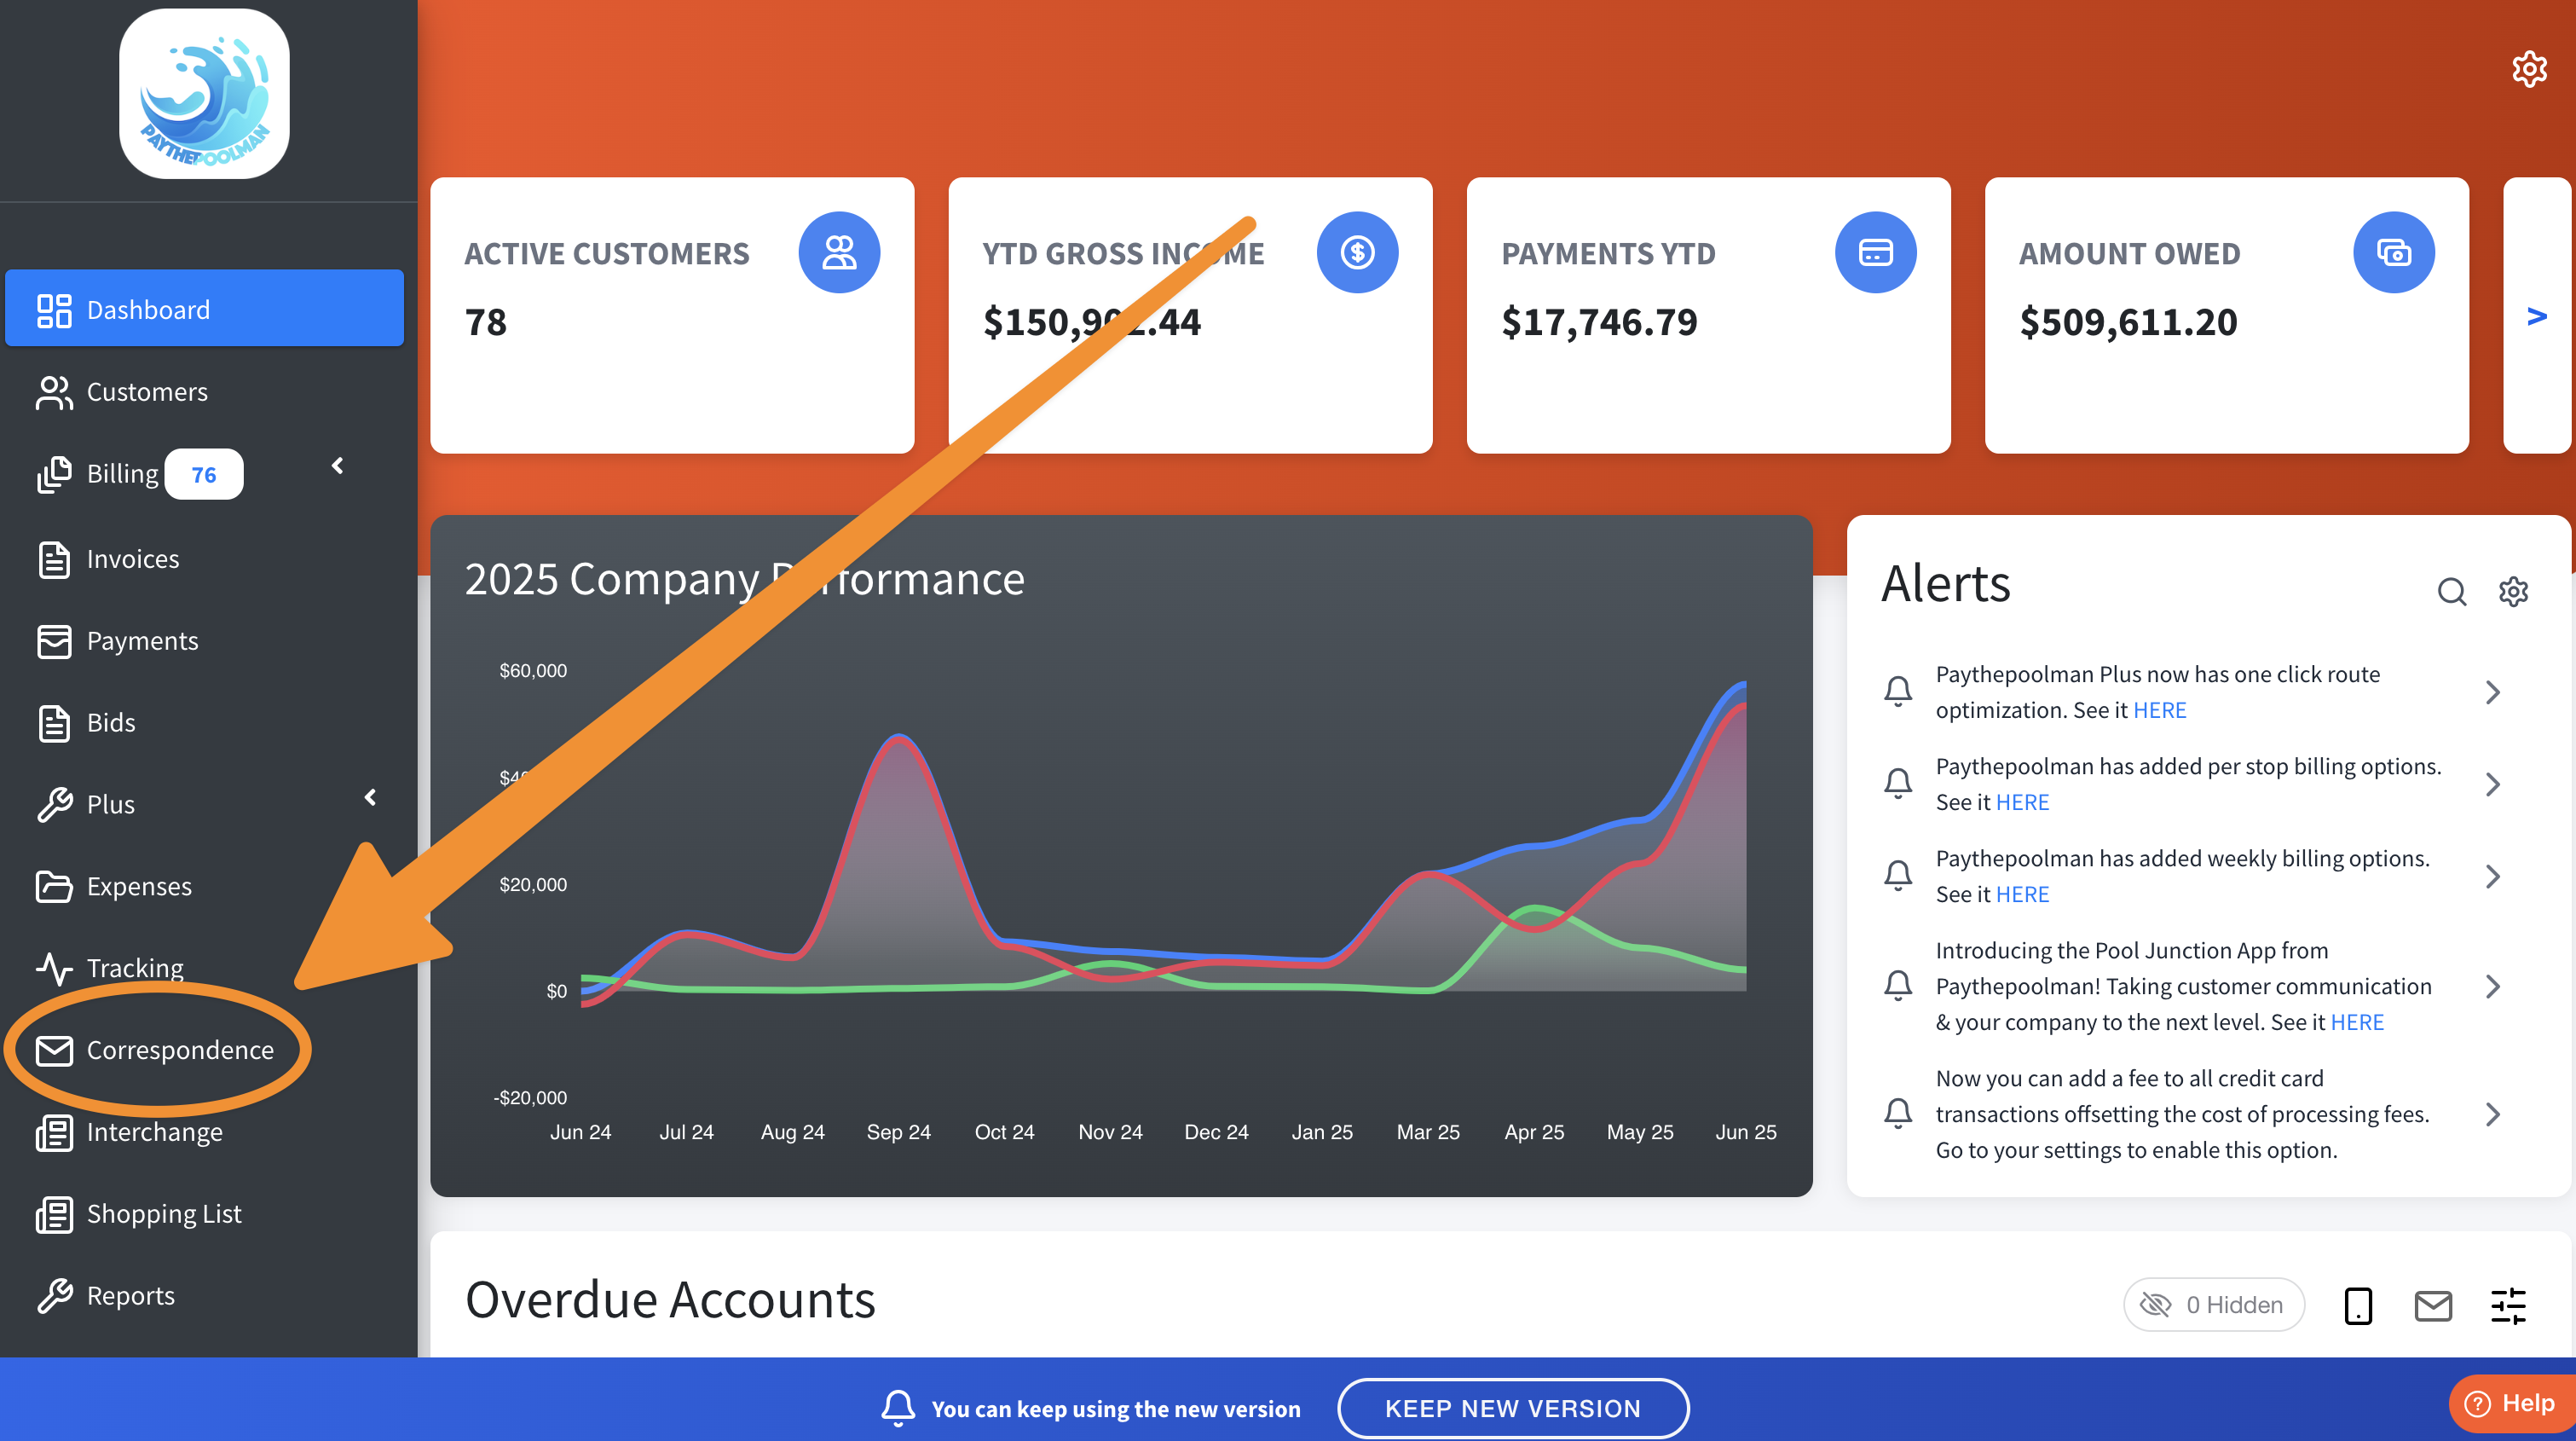Open Overdue Accounts filter sliders icon
2576x1441 pixels.
2507,1305
